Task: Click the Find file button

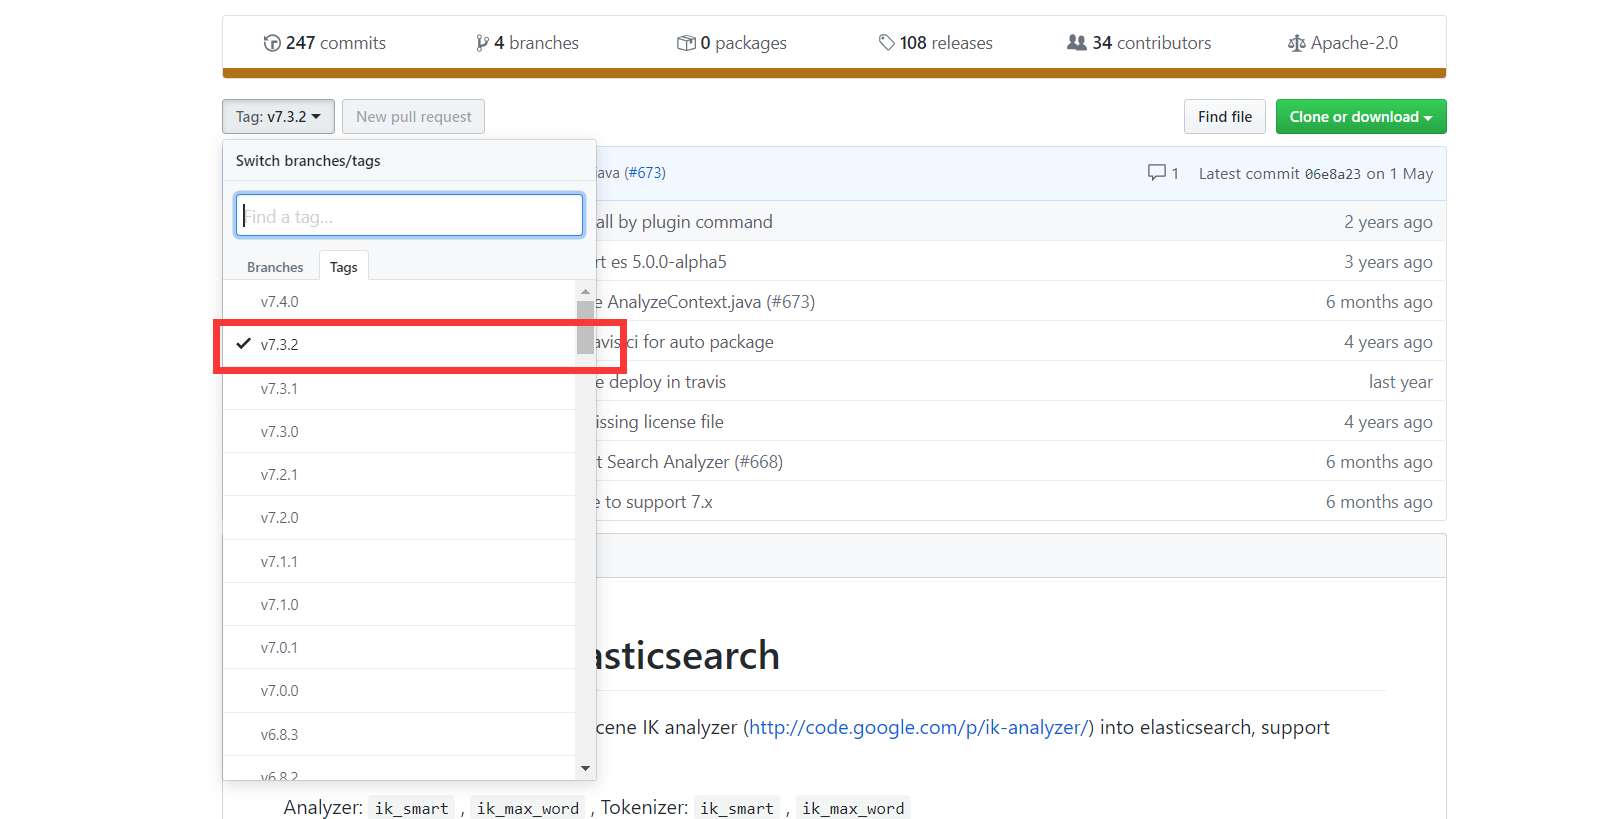Action: pyautogui.click(x=1225, y=117)
